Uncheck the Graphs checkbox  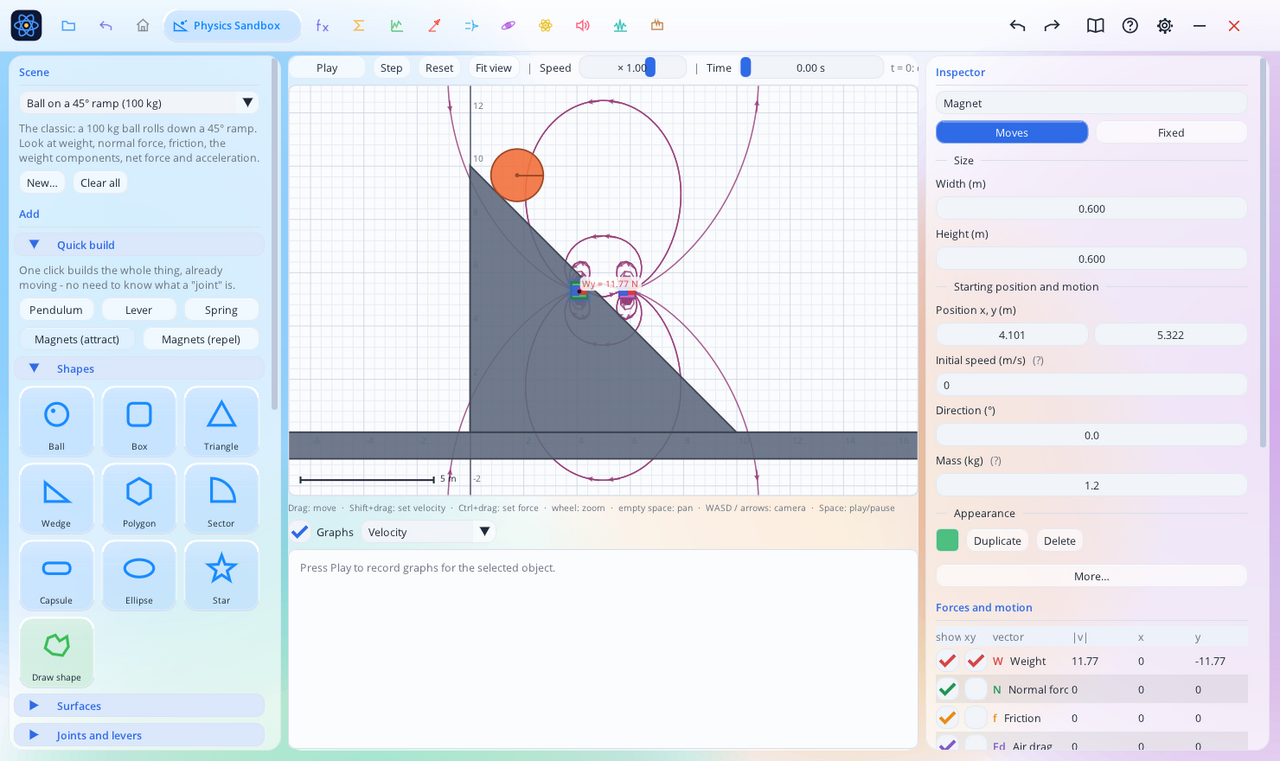[x=300, y=532]
